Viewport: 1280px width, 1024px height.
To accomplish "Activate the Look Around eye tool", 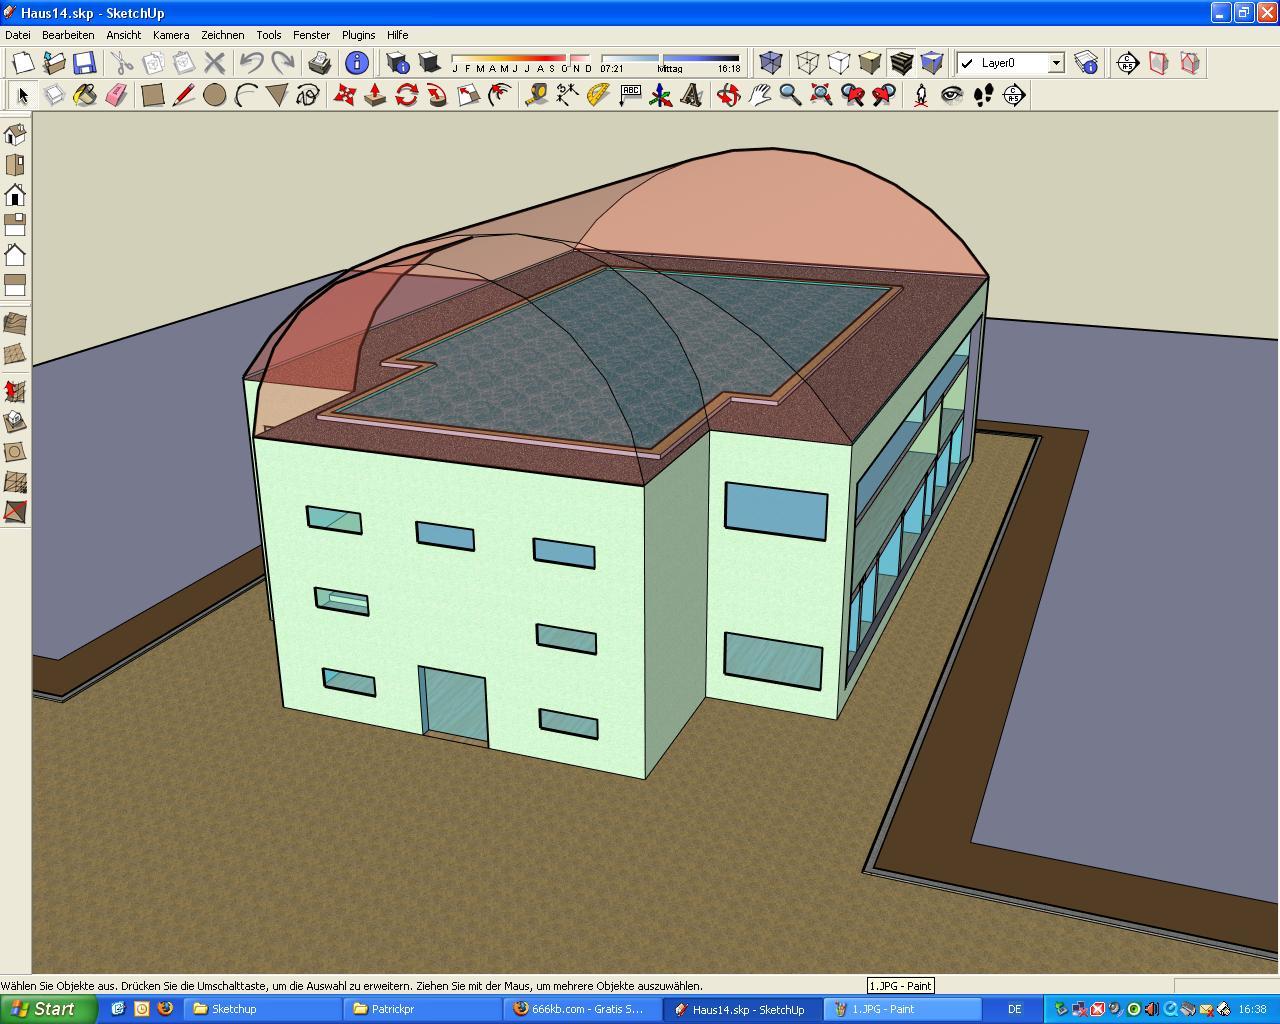I will (x=952, y=95).
